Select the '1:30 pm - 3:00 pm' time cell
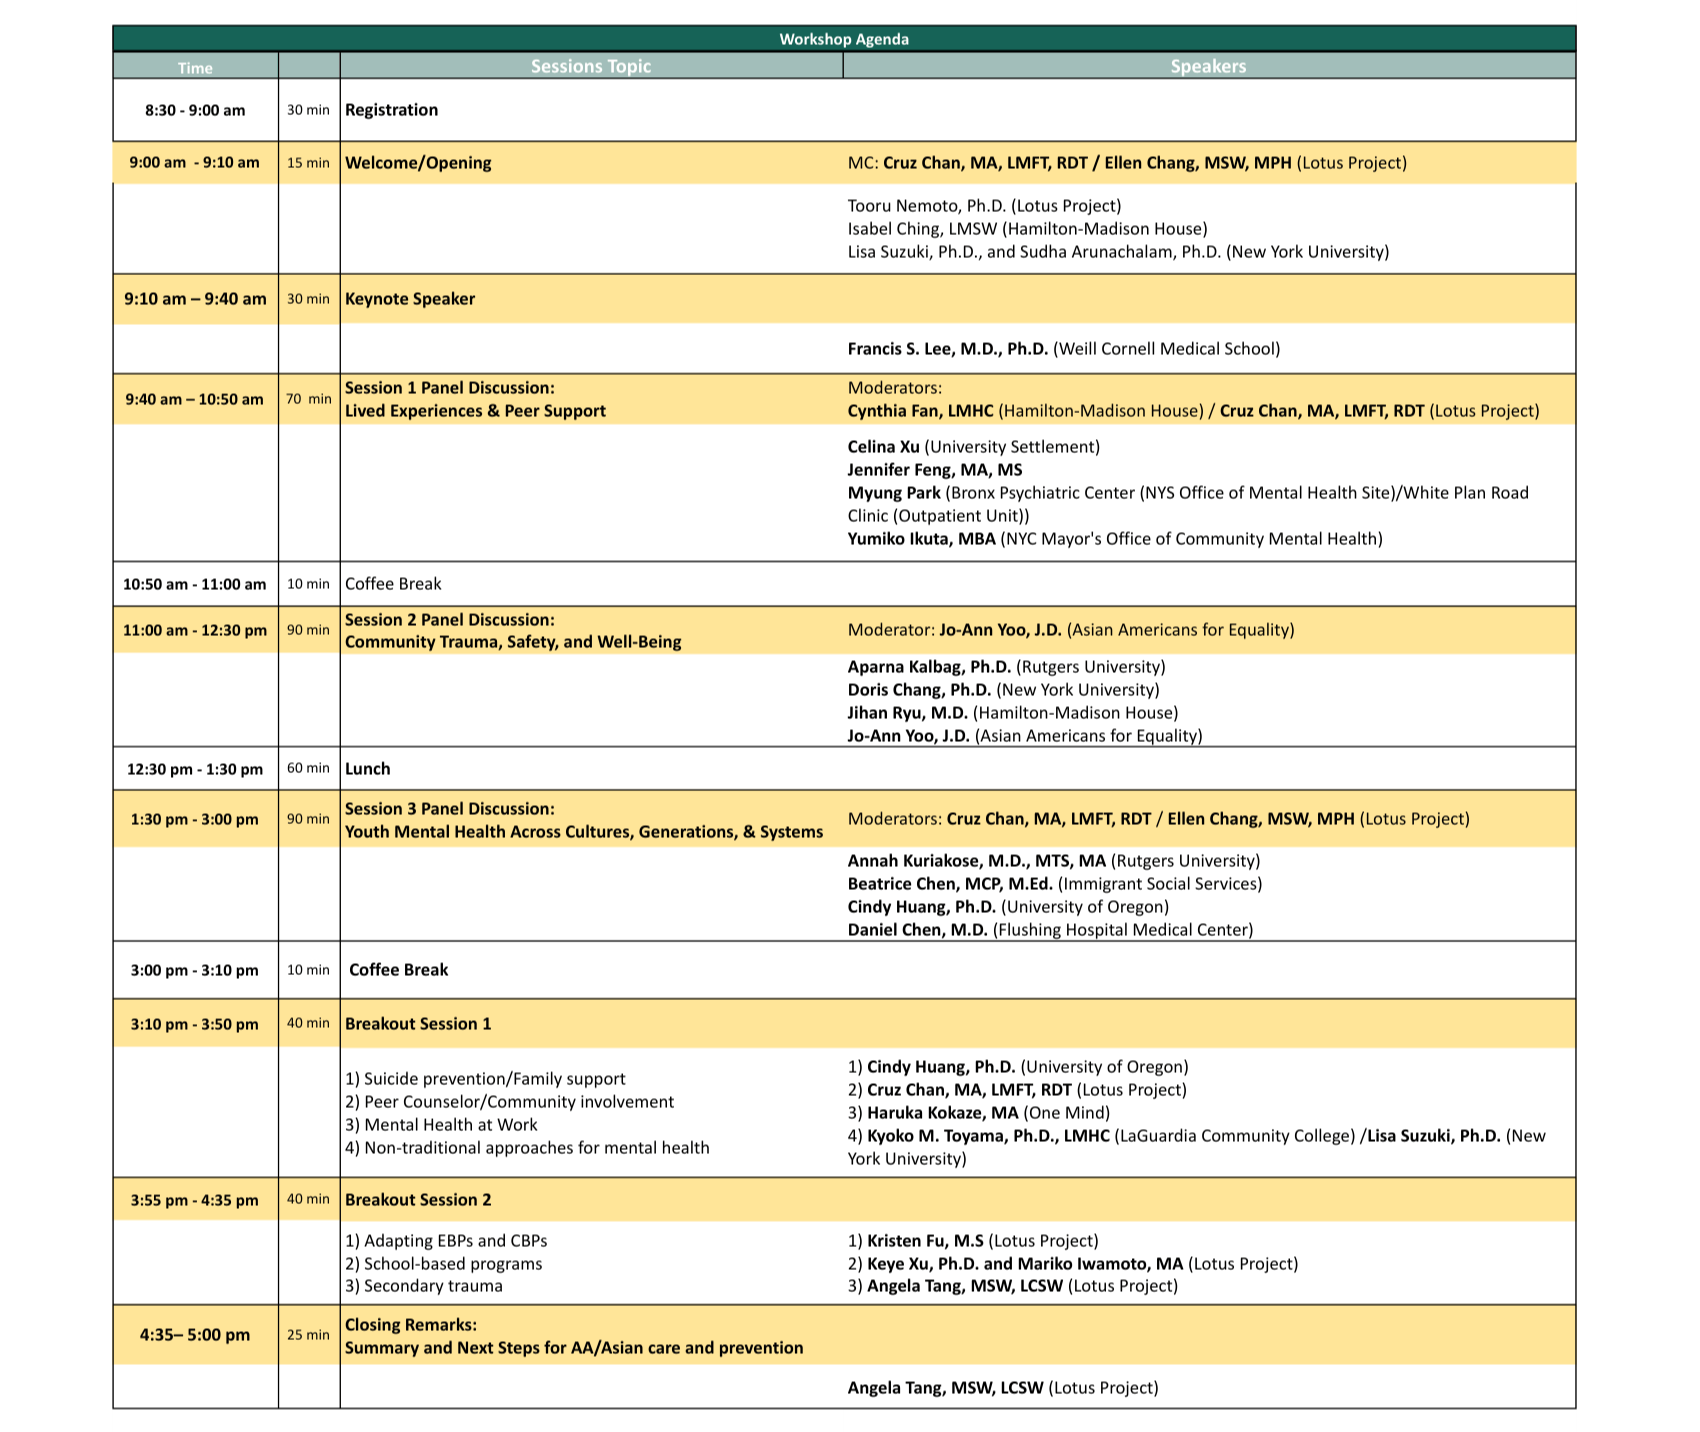This screenshot has height=1432, width=1700. pos(195,819)
